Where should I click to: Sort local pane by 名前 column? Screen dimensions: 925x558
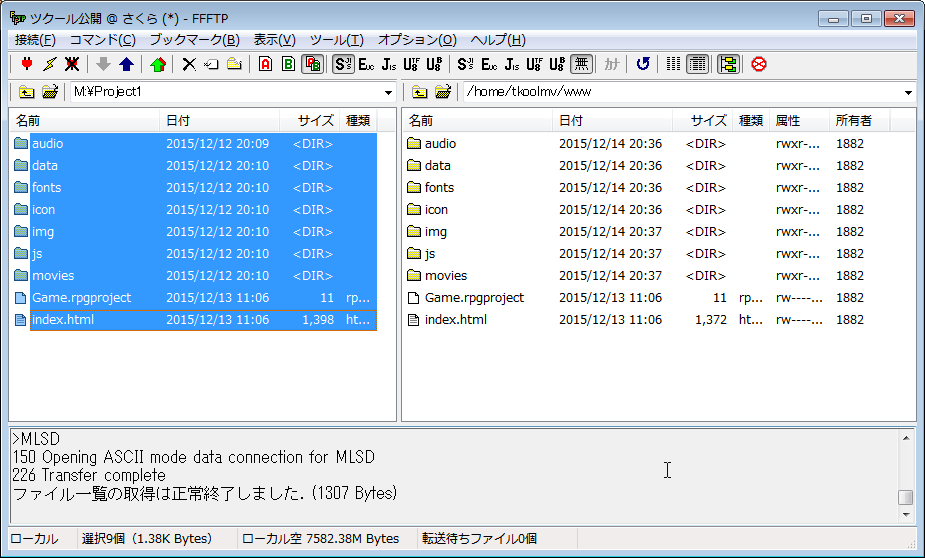(x=84, y=120)
